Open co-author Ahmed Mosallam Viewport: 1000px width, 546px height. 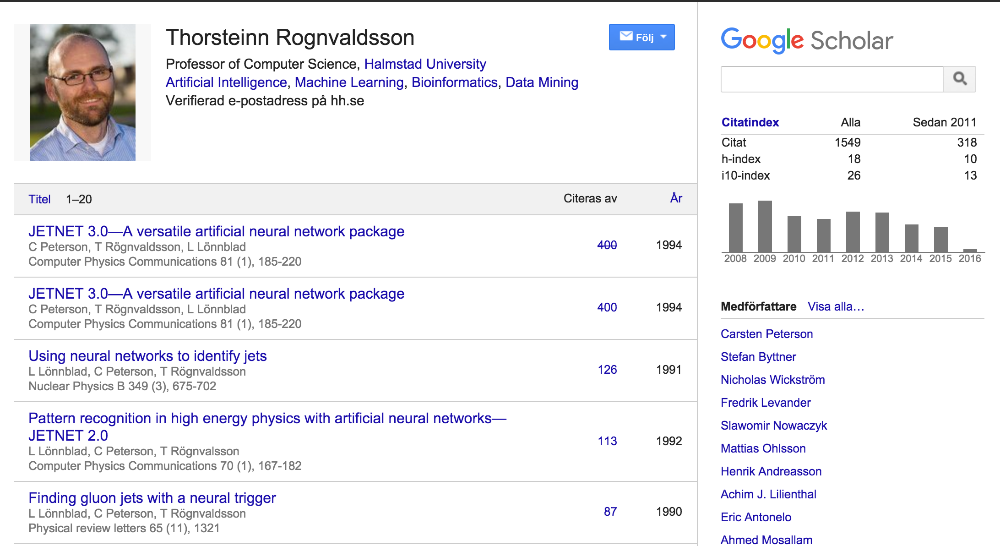tap(767, 540)
